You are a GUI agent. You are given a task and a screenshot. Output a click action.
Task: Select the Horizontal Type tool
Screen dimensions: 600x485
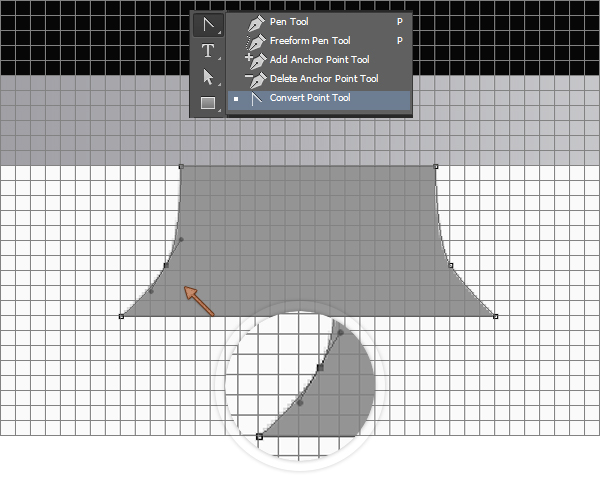tap(208, 50)
